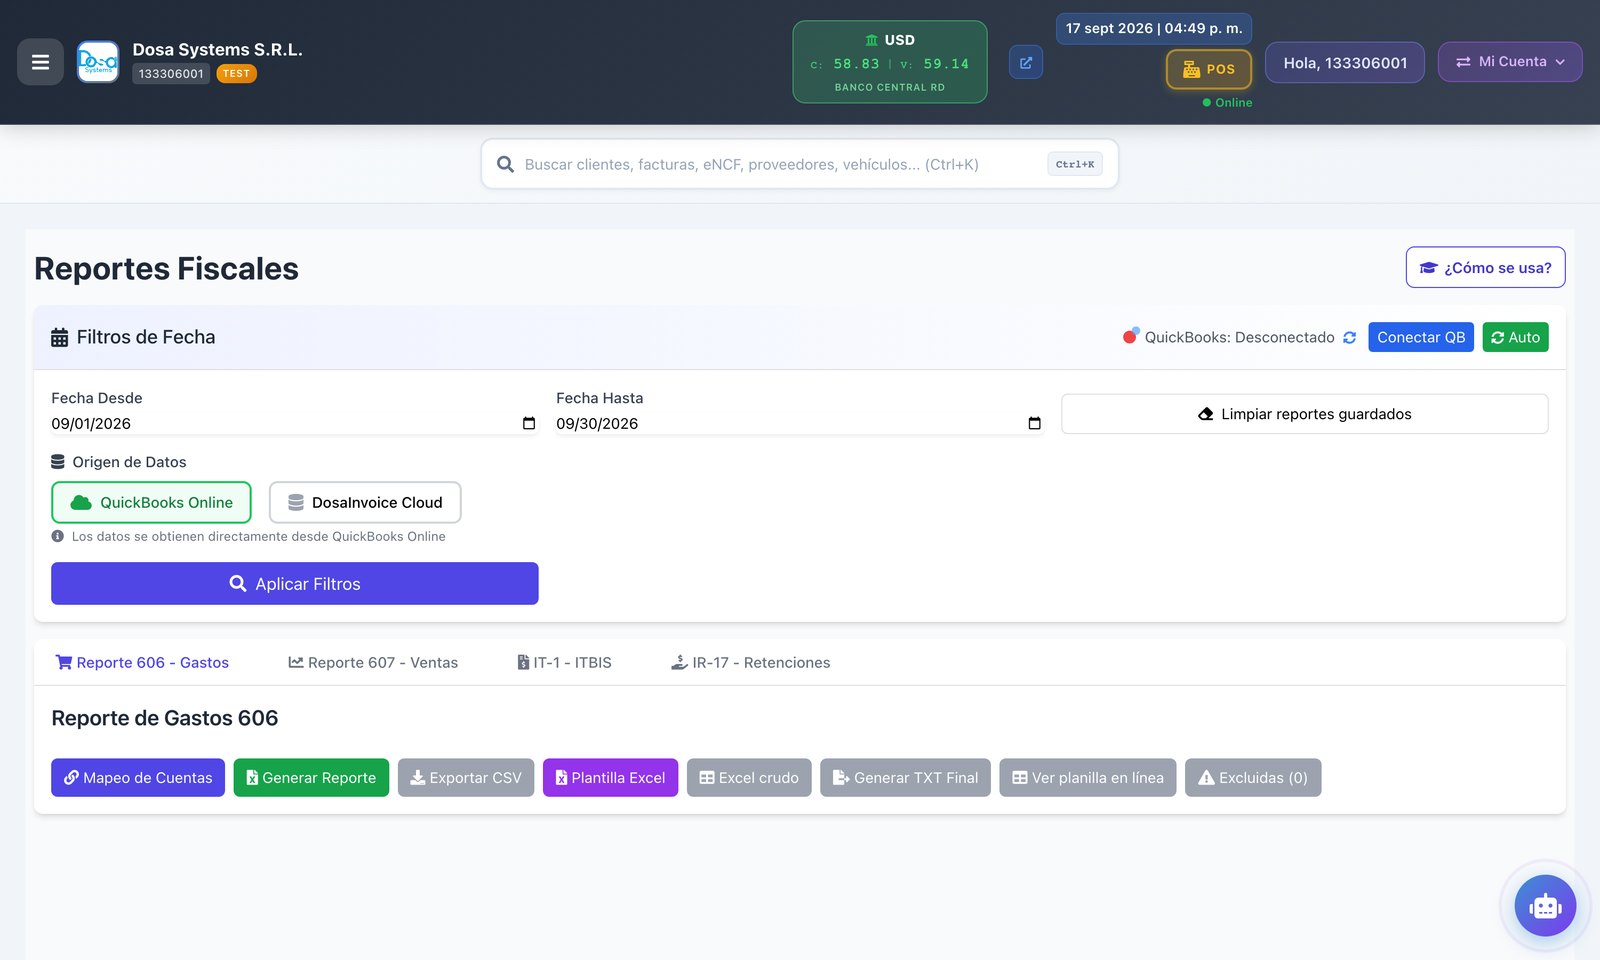This screenshot has width=1600, height=960.
Task: Open the IR-17 - Retenciones tab
Action: click(x=750, y=662)
